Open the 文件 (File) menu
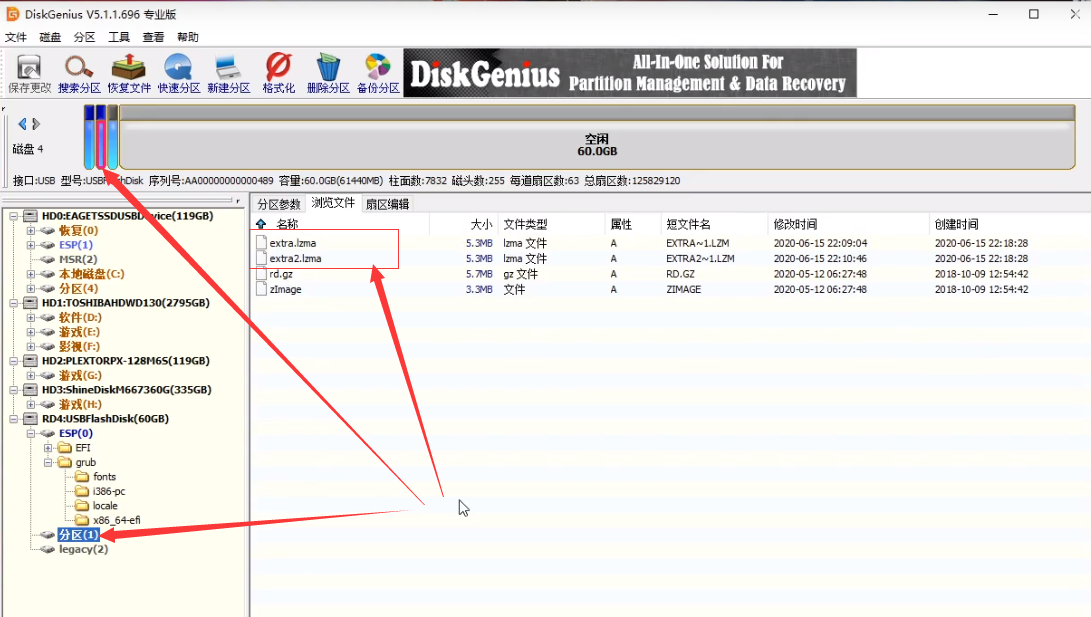The width and height of the screenshot is (1091, 617). click(x=16, y=37)
